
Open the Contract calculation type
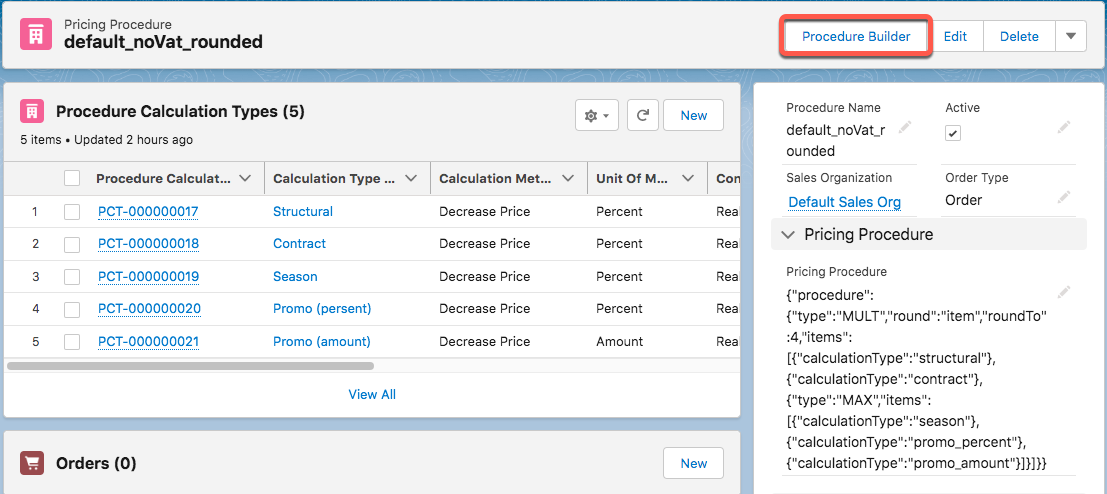[x=299, y=243]
